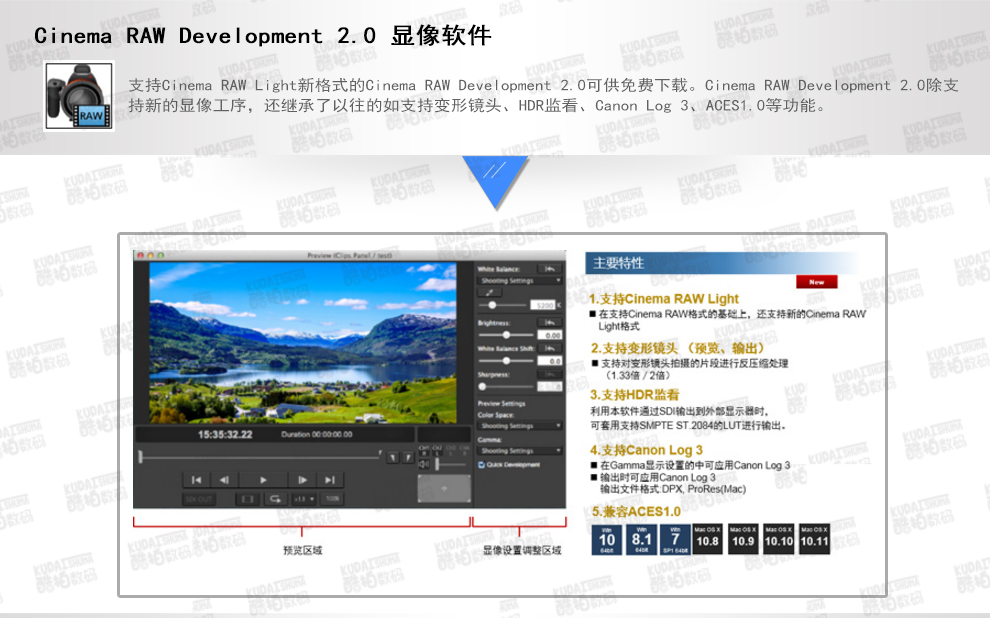Viewport: 990px width, 618px height.
Task: Open the White Balance dropdown
Action: click(x=520, y=280)
